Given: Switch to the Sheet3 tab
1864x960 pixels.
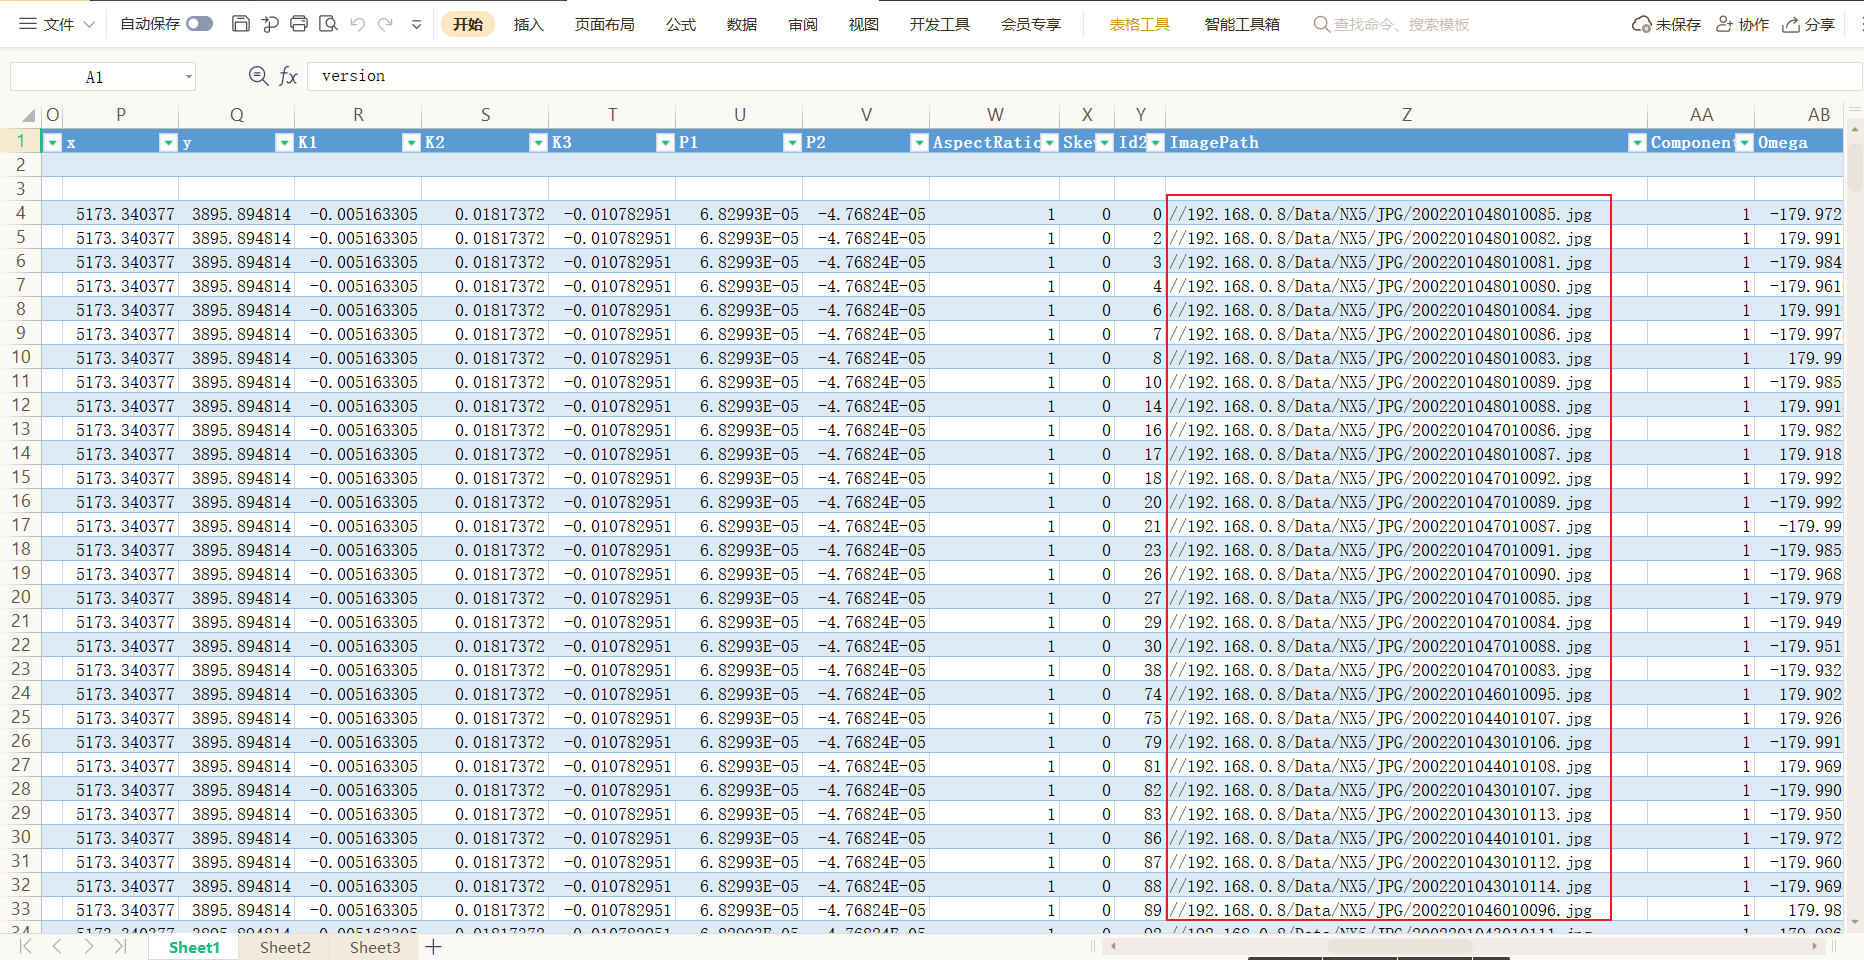Looking at the screenshot, I should point(375,947).
